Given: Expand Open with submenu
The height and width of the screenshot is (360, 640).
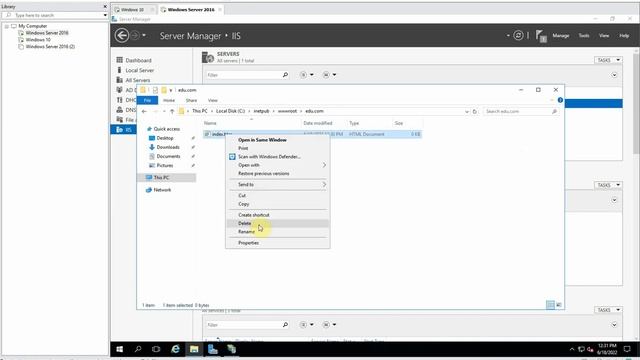Looking at the screenshot, I should point(278,165).
